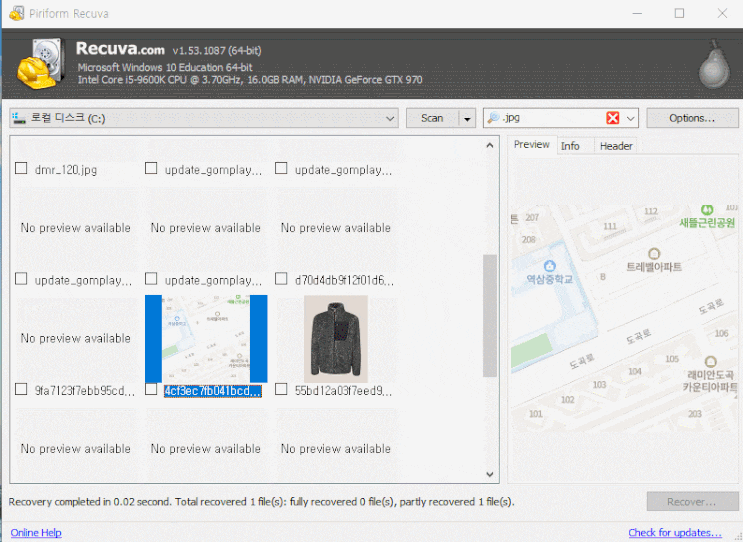Click the red X clear filter icon

[x=613, y=118]
